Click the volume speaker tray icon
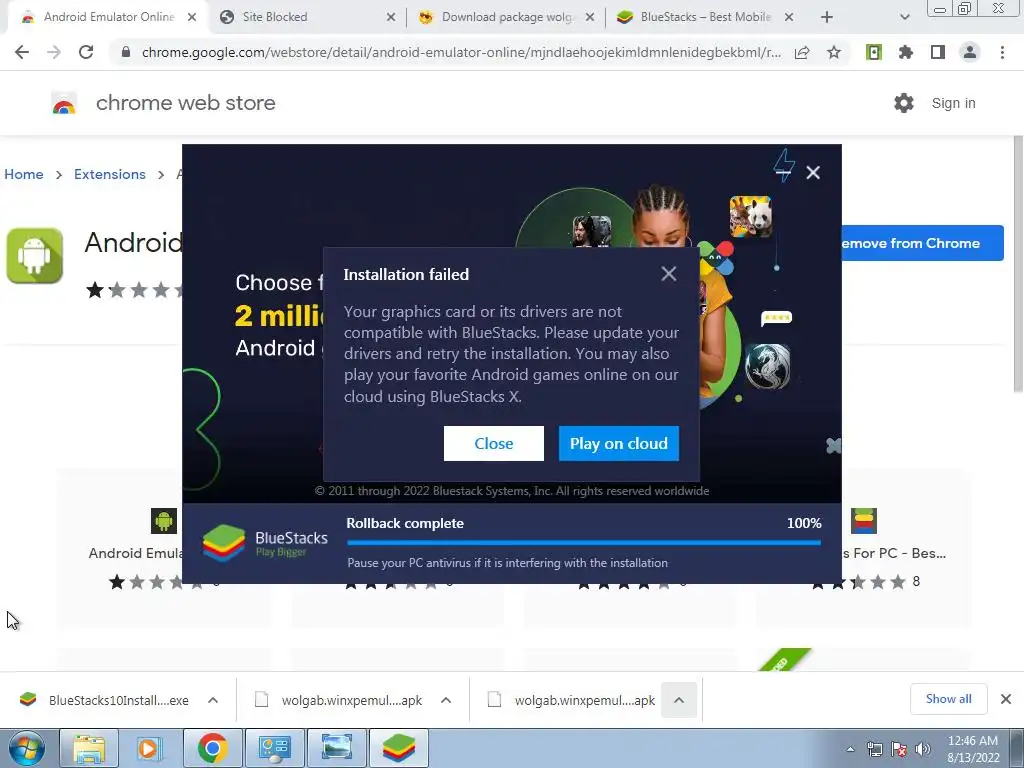This screenshot has width=1024, height=768. 923,749
